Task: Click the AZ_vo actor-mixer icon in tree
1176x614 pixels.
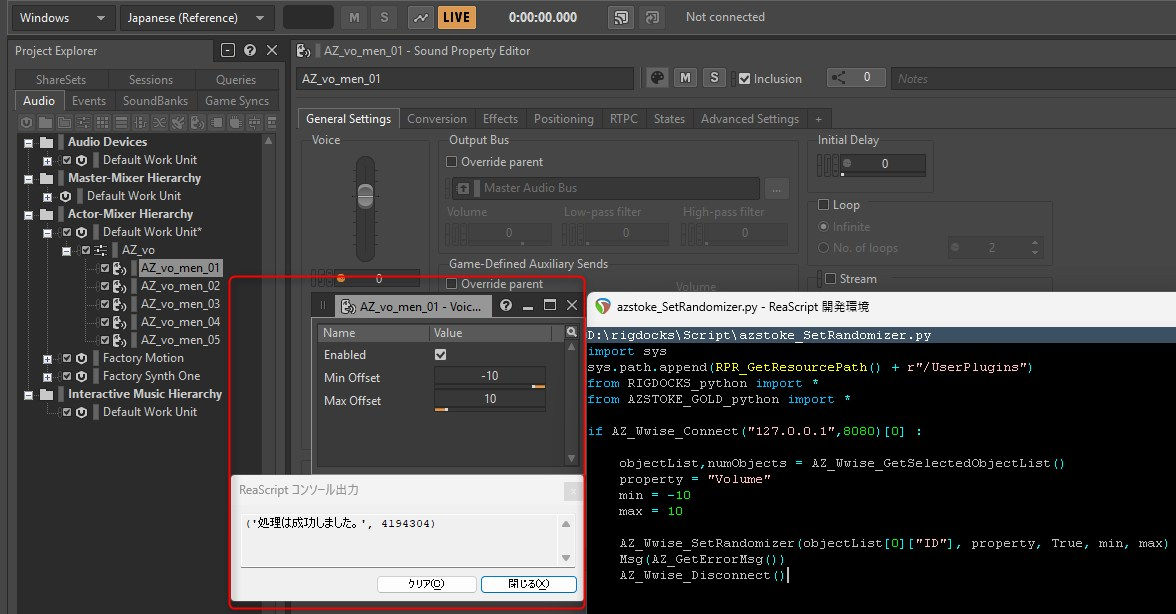Action: coord(100,250)
